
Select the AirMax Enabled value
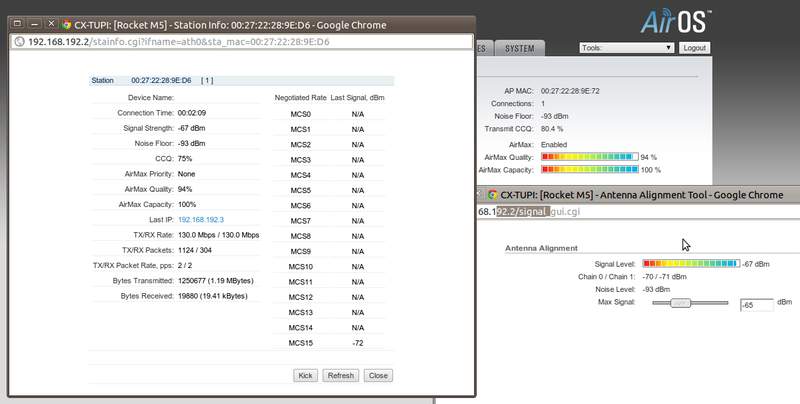coord(554,144)
